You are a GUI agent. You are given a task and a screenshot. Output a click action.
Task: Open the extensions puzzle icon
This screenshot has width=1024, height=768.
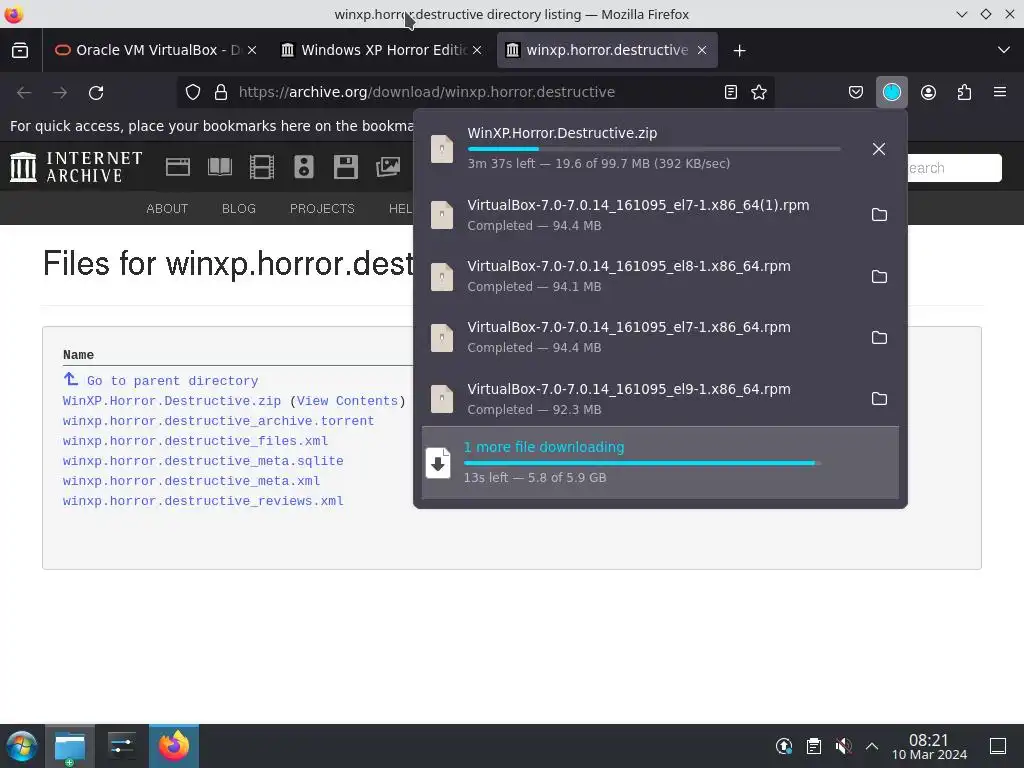964,92
